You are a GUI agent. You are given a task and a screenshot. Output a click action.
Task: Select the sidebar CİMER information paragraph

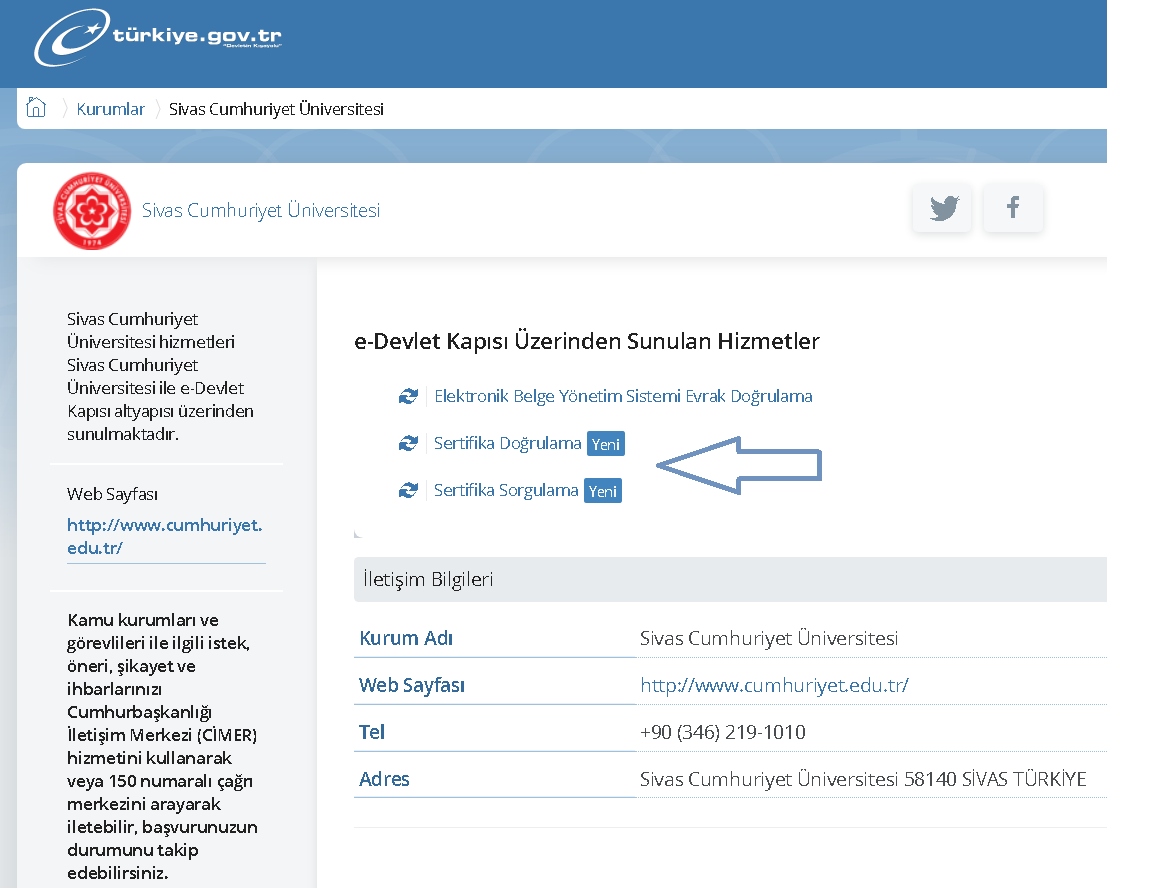(x=162, y=746)
